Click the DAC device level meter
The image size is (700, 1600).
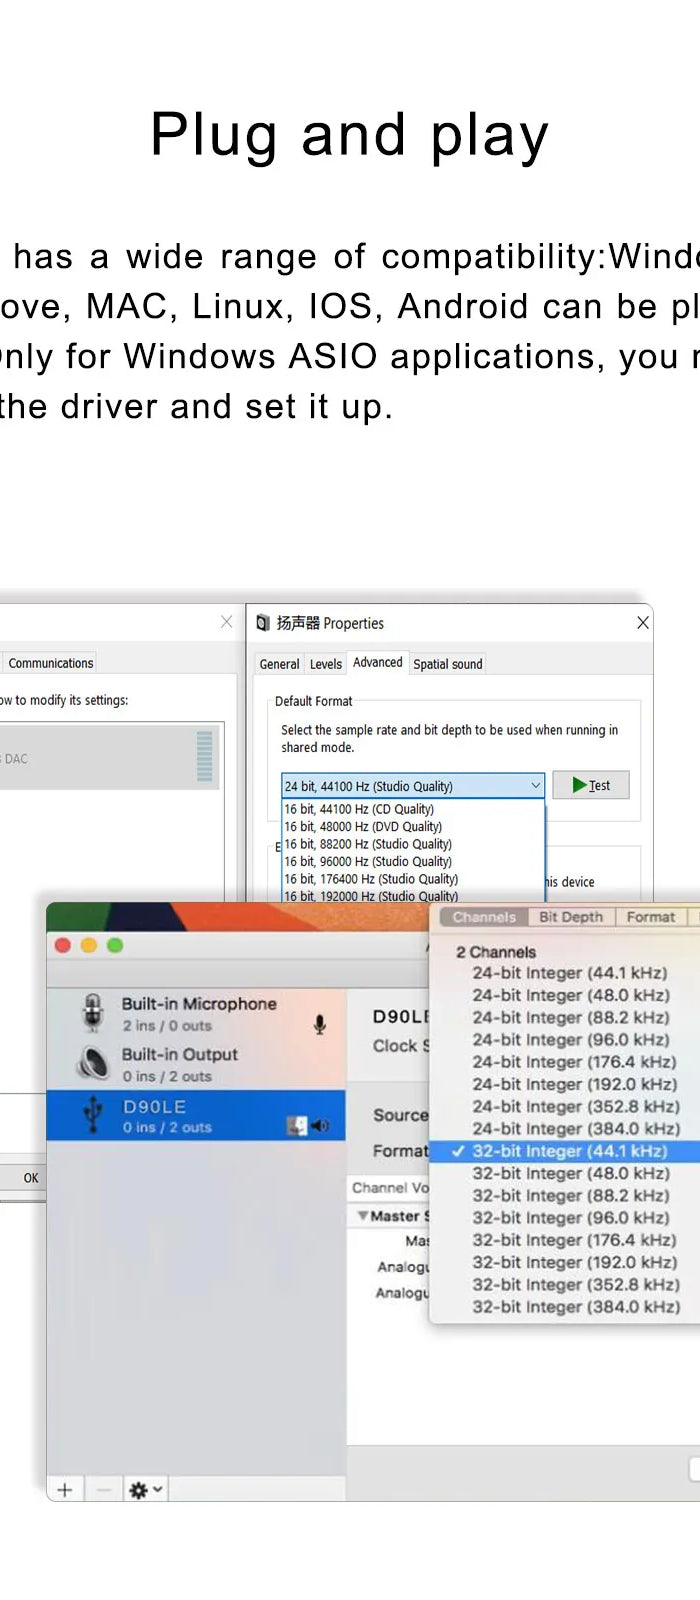pos(205,756)
